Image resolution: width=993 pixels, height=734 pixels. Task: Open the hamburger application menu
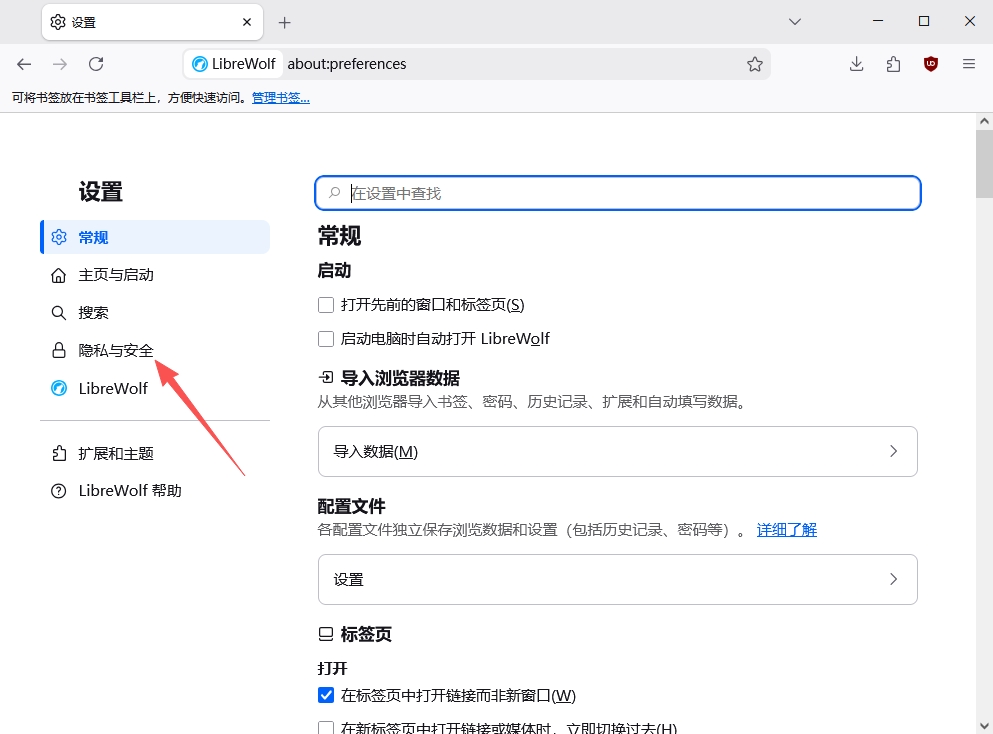click(968, 64)
